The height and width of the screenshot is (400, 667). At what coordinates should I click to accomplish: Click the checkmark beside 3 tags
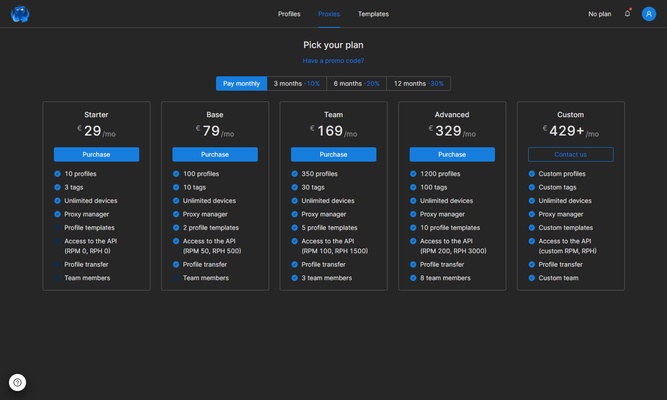click(57, 187)
